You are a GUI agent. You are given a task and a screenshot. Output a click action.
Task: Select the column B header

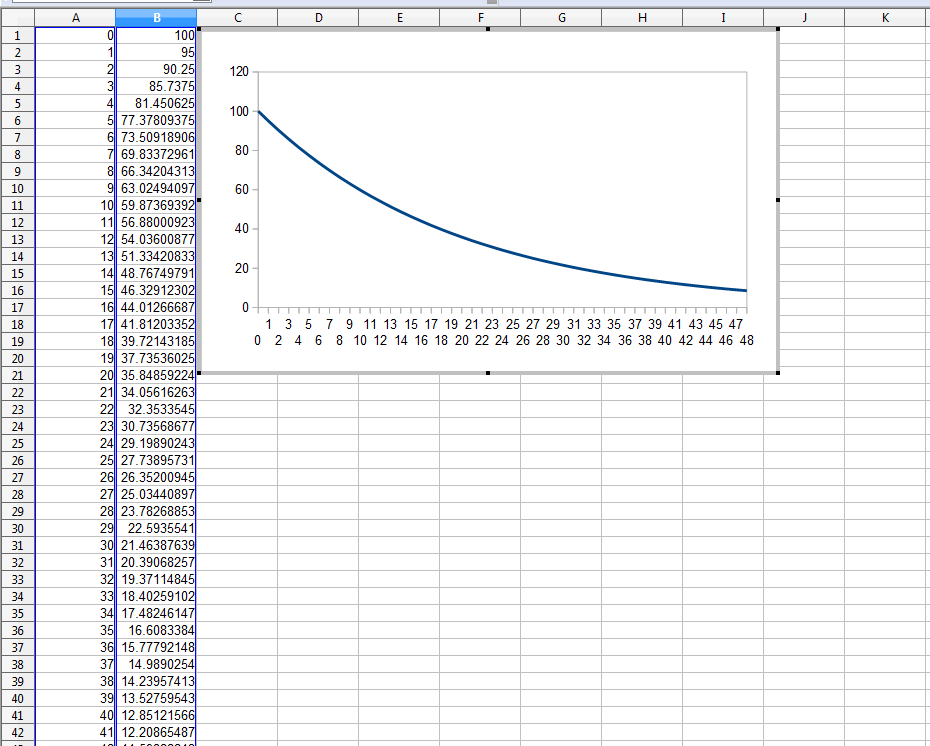[x=156, y=18]
